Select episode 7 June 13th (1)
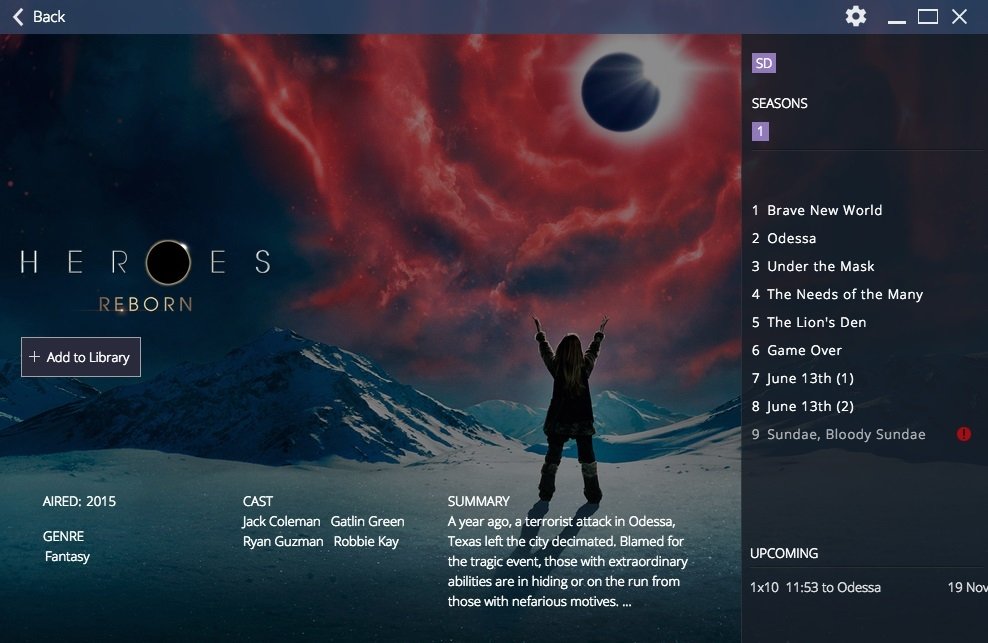 pos(802,378)
